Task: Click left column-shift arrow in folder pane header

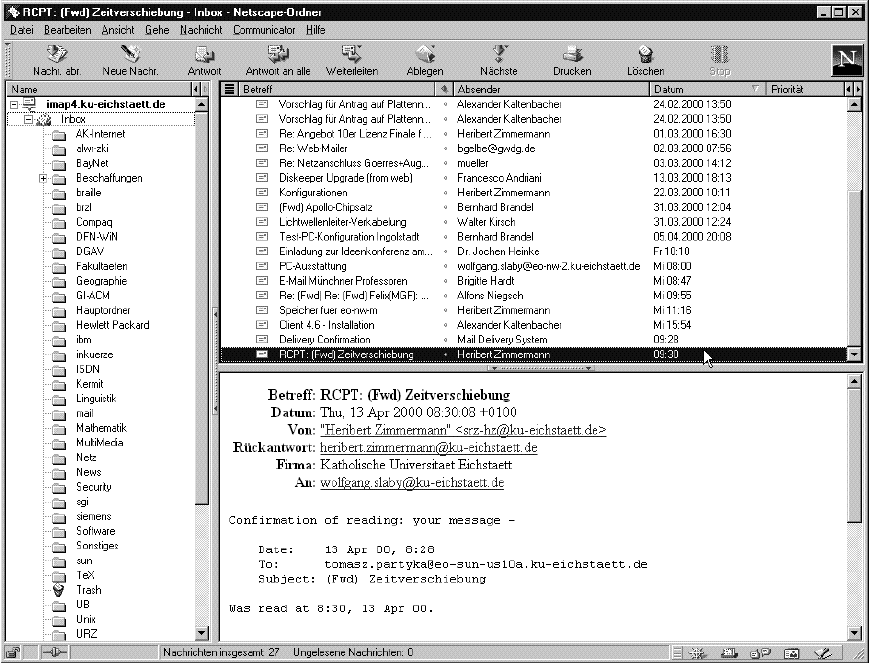Action: click(196, 89)
